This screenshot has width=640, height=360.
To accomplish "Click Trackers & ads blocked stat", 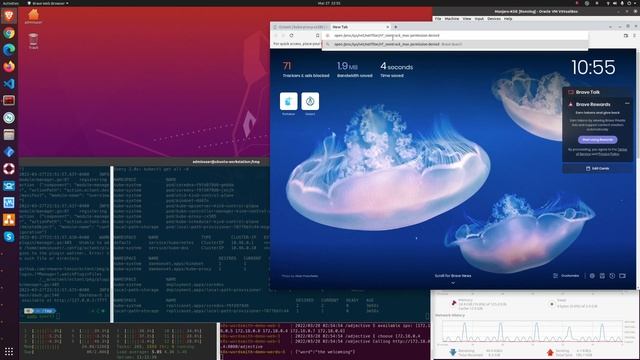I will point(306,69).
